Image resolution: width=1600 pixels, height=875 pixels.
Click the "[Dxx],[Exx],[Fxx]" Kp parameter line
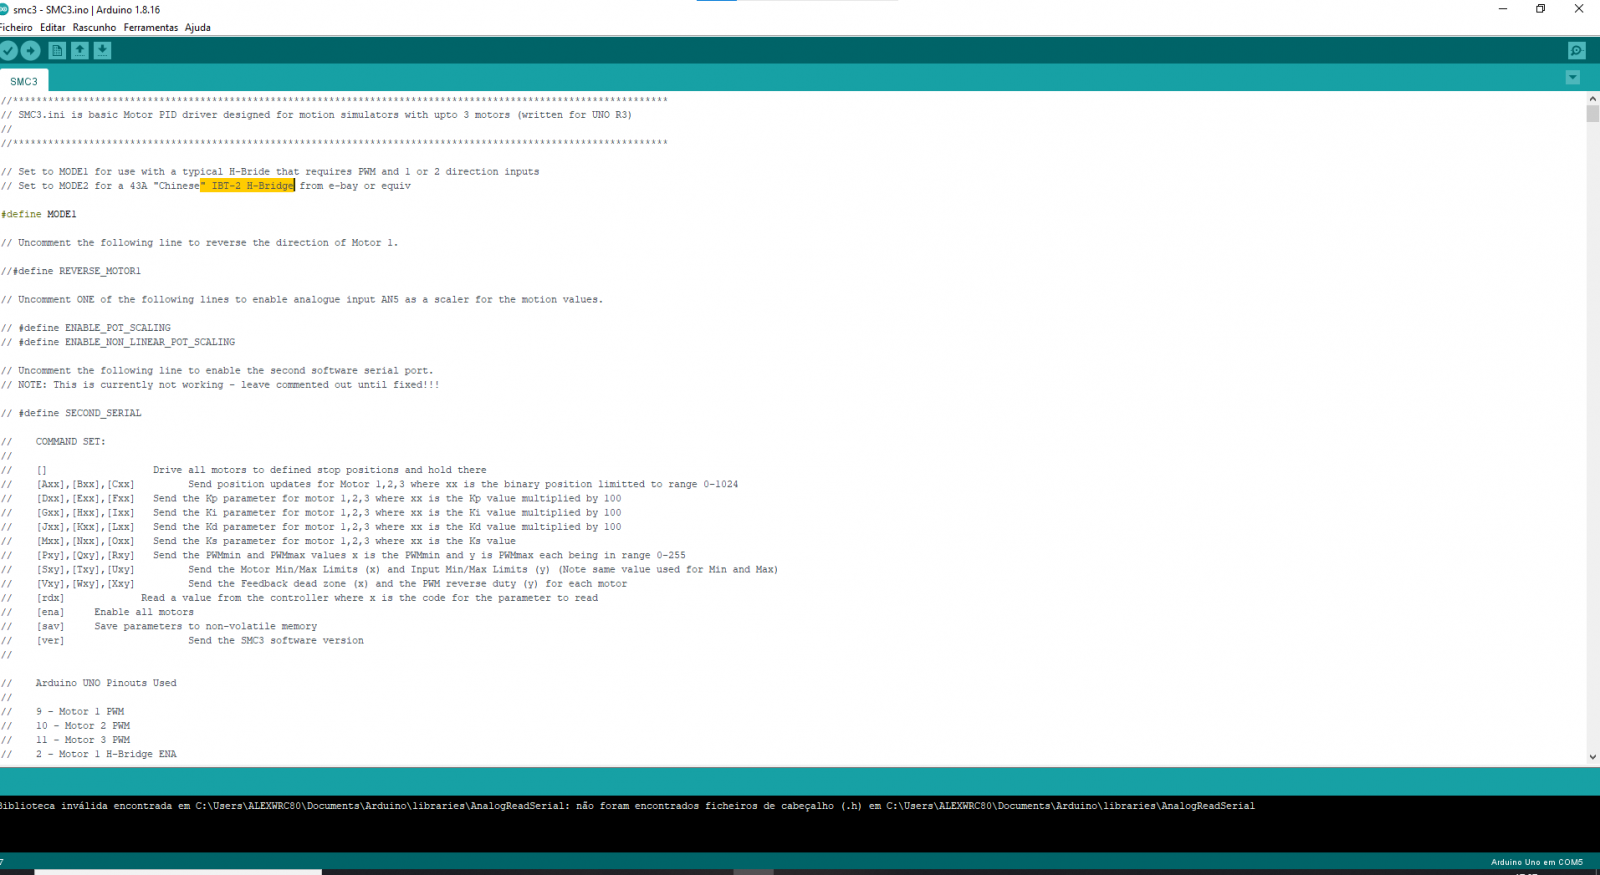tap(311, 498)
